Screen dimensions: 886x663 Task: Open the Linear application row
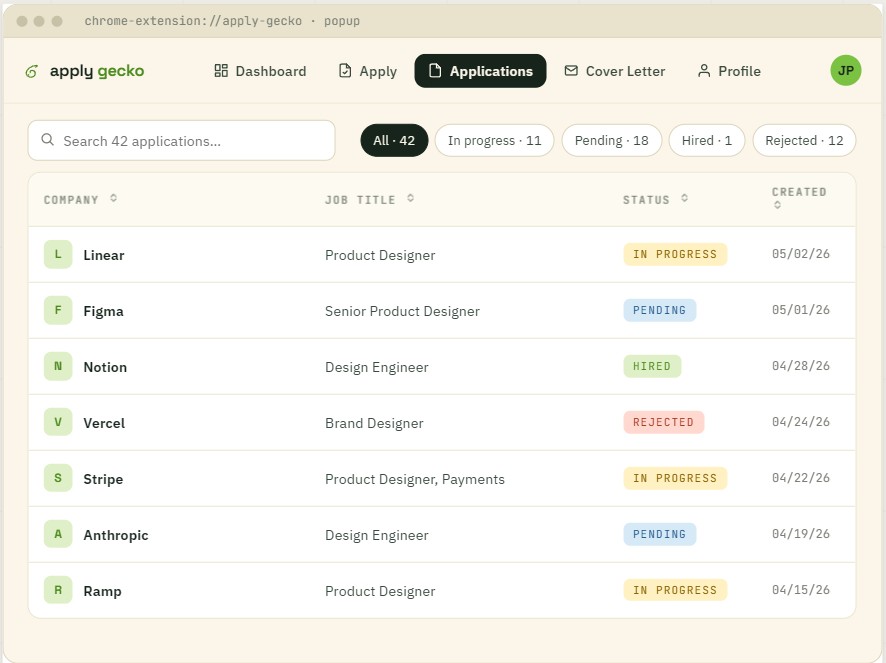point(442,254)
